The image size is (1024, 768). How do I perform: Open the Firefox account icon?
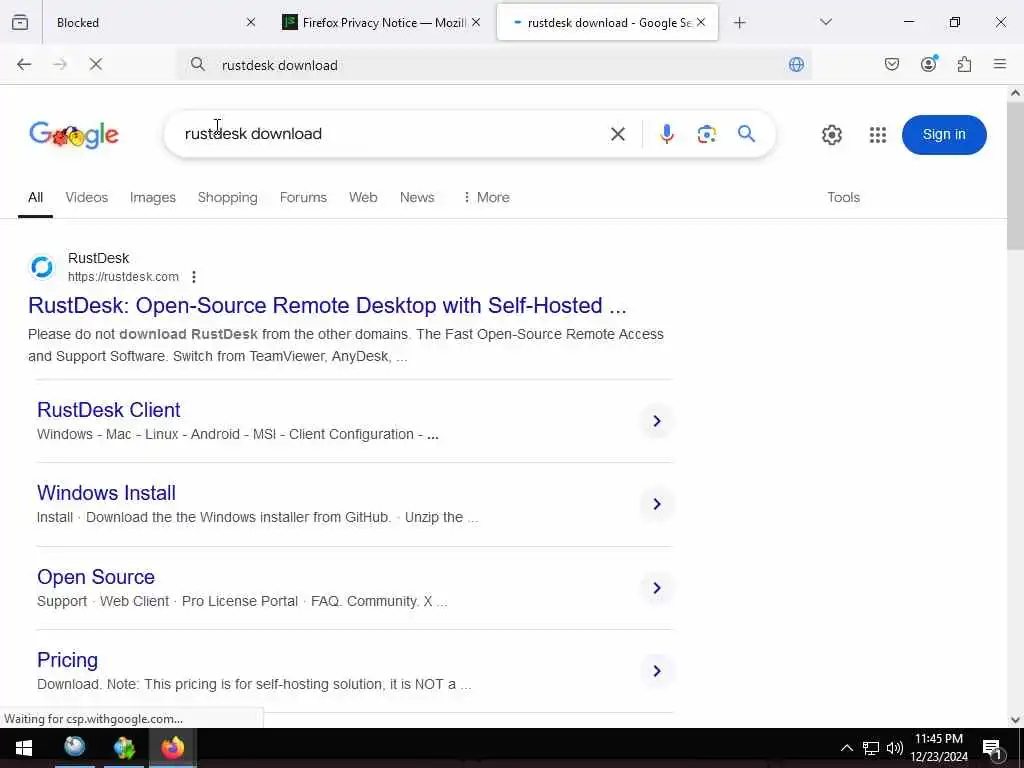point(929,64)
